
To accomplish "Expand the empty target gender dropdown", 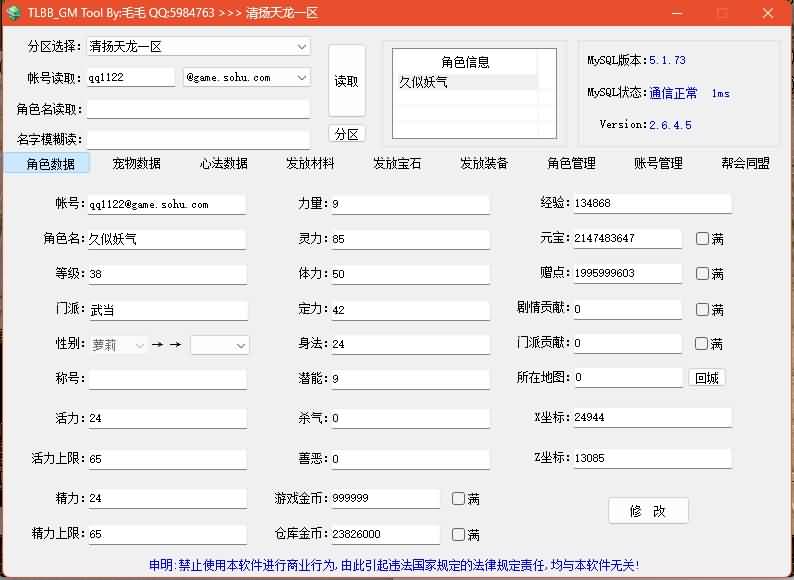I will coord(220,345).
